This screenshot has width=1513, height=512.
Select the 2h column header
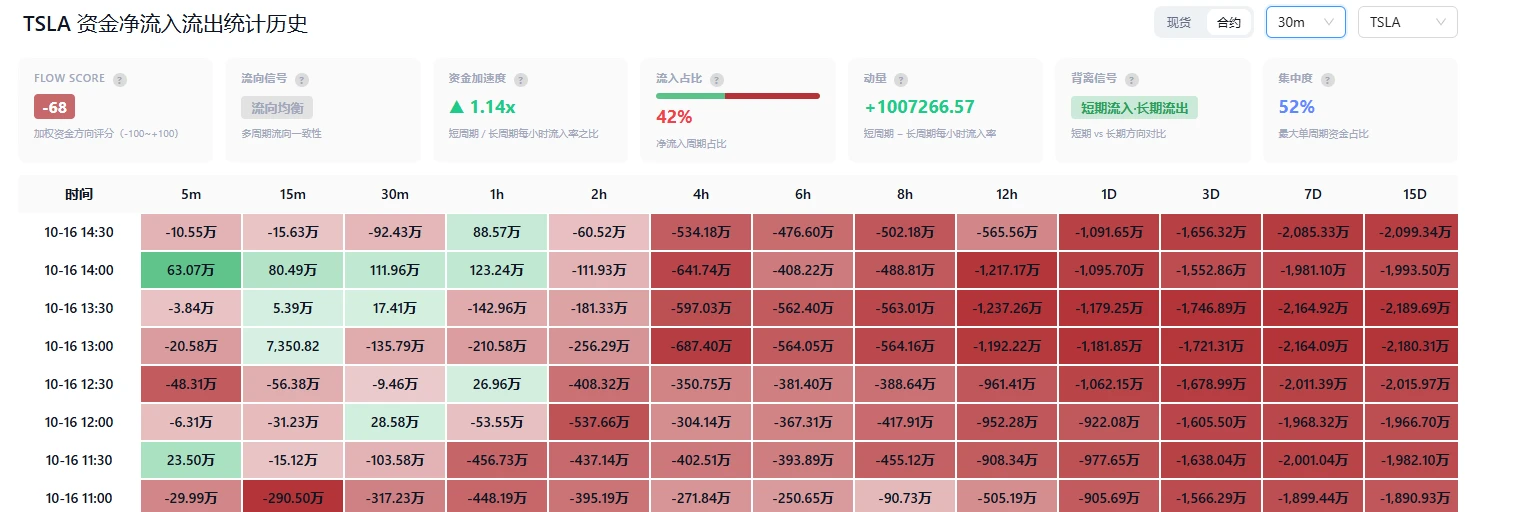(599, 194)
